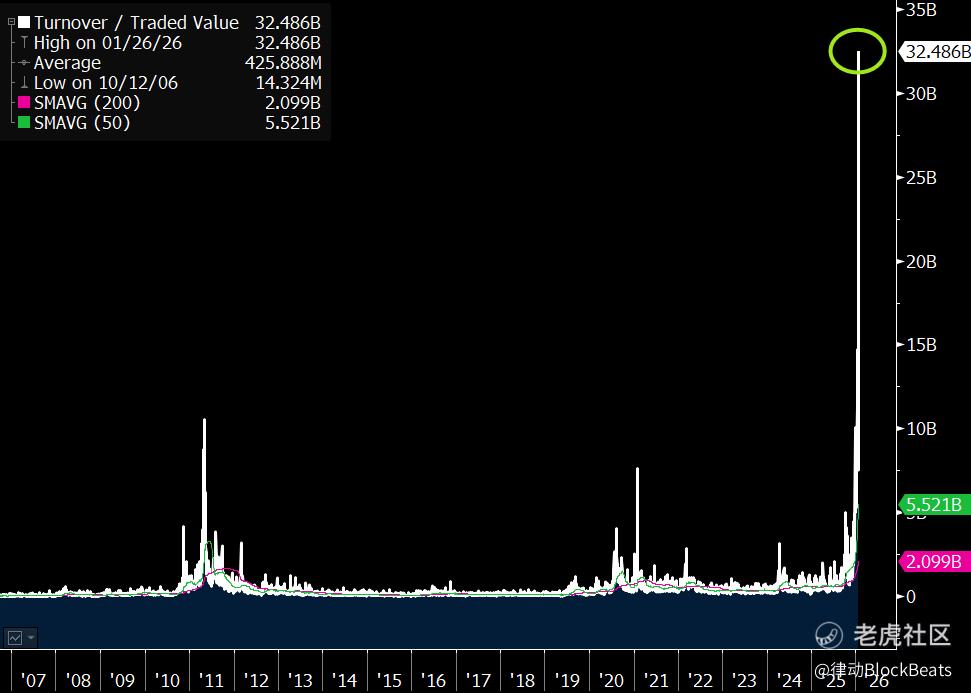Click the 32.486B price tag on y-axis
The image size is (971, 693).
click(x=936, y=52)
